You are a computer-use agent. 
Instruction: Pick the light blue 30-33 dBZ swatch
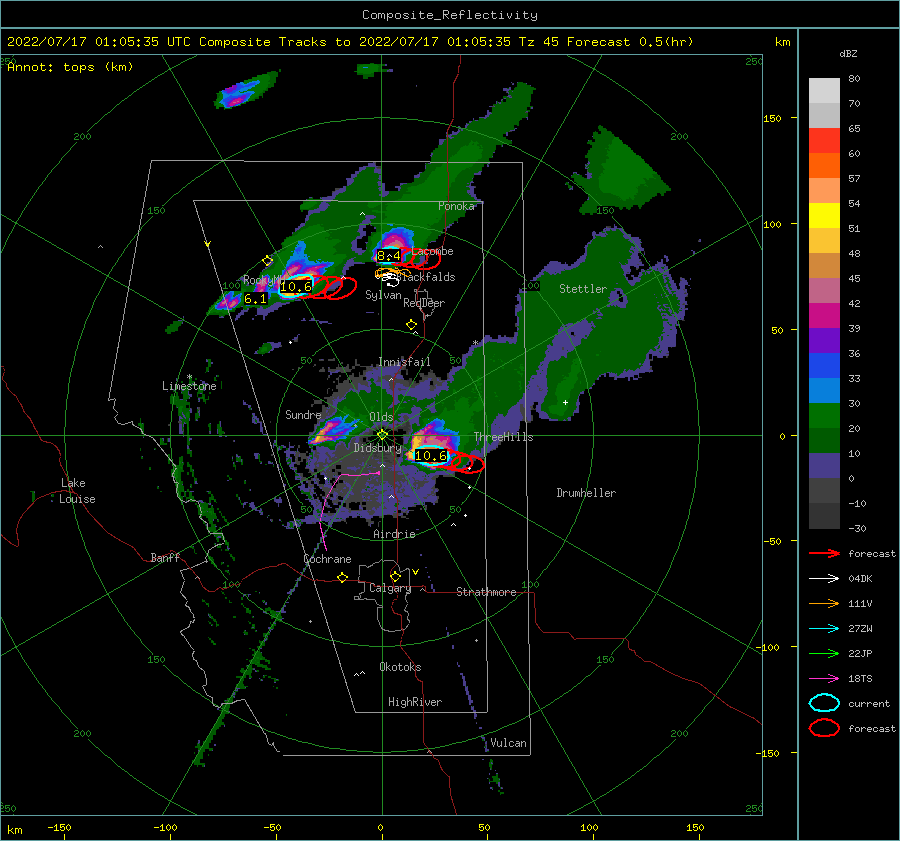tap(824, 391)
